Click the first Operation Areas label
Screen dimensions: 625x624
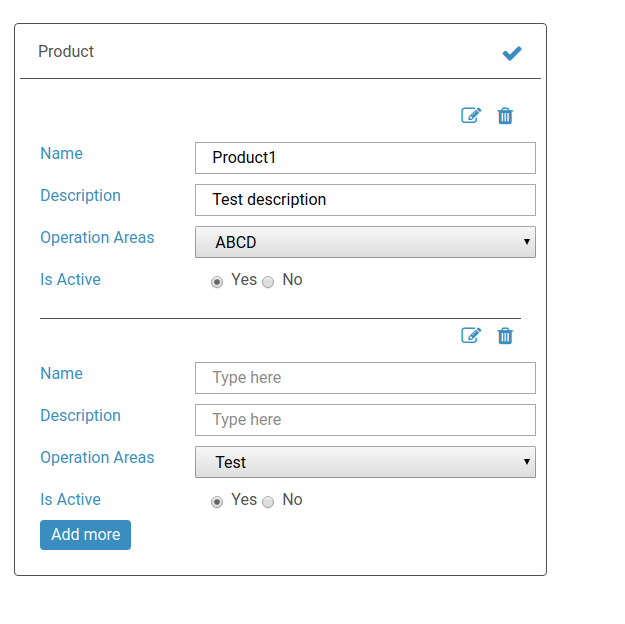point(97,238)
